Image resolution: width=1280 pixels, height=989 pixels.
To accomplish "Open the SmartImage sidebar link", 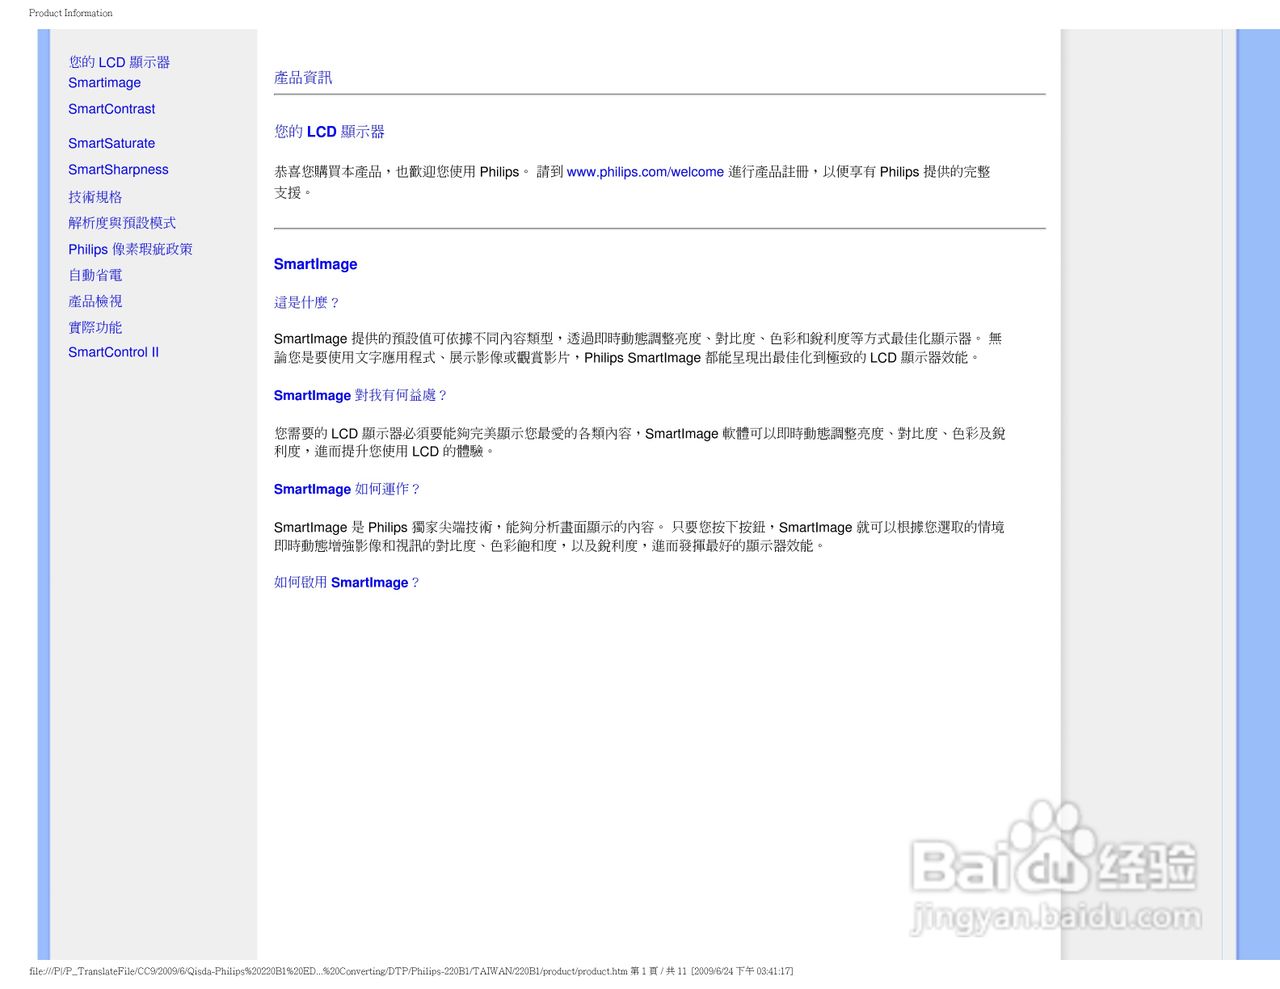I will pos(104,83).
